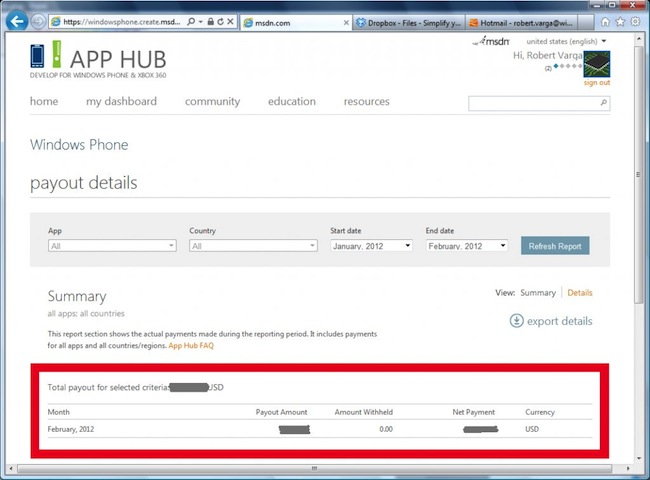This screenshot has height=480, width=650.
Task: Open the home navigation menu
Action: tap(44, 101)
